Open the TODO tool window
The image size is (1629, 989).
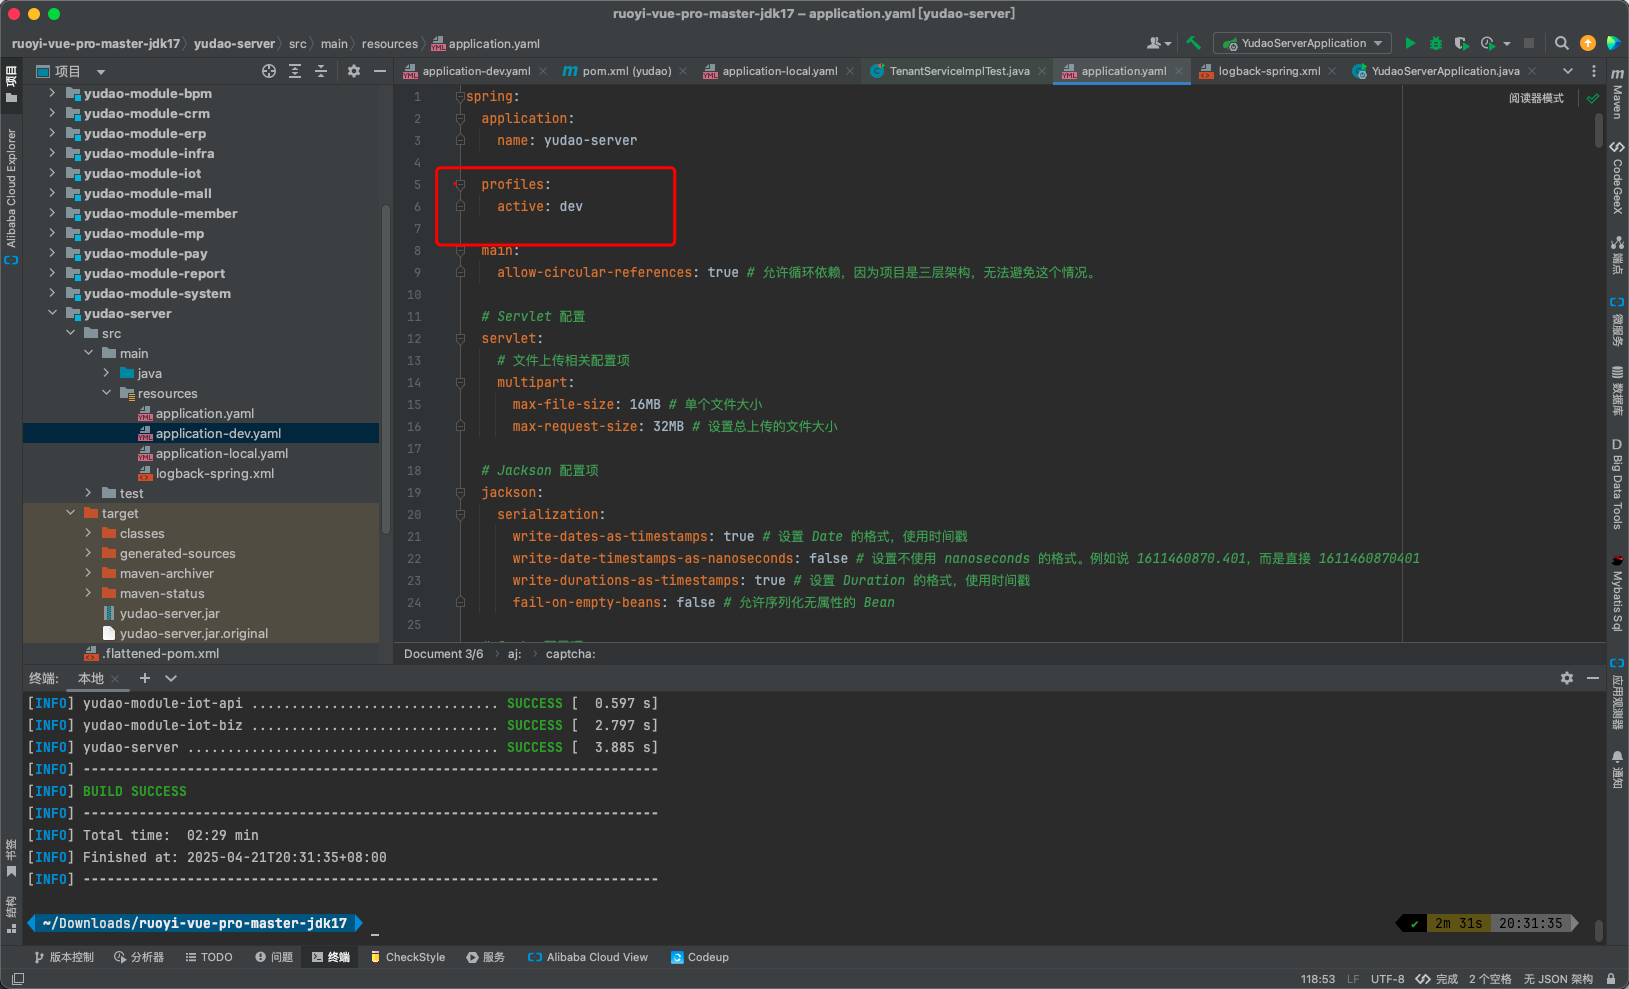coord(209,957)
